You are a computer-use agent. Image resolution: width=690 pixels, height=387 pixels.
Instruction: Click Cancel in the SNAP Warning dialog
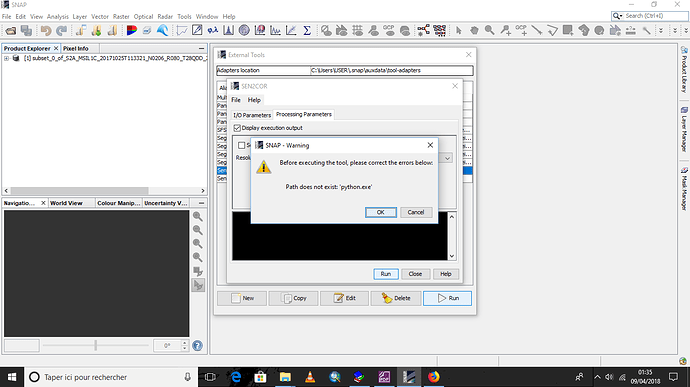click(416, 212)
